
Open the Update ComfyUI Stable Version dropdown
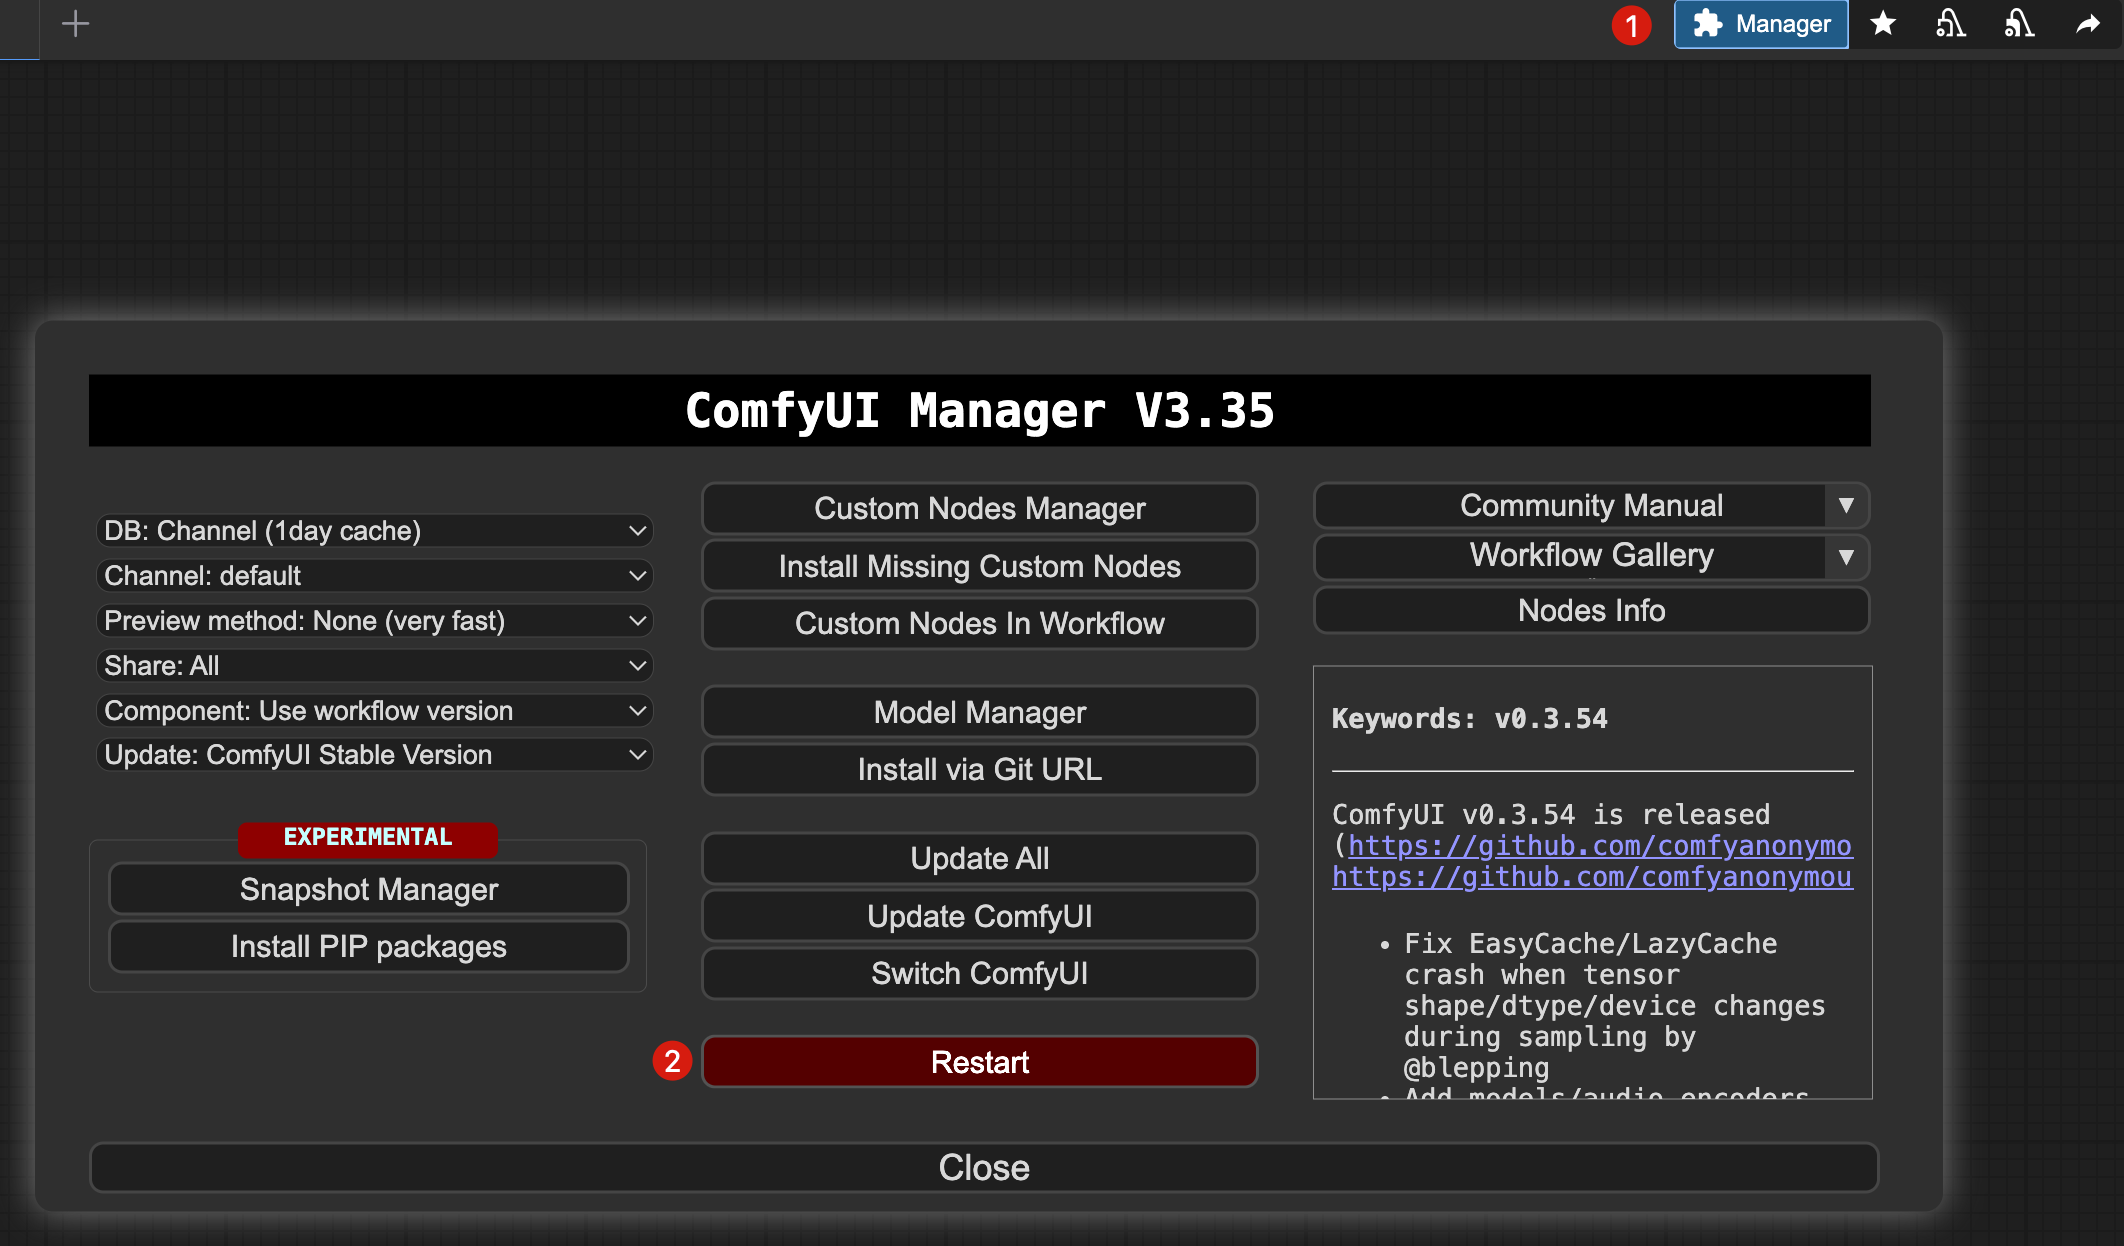coord(374,755)
